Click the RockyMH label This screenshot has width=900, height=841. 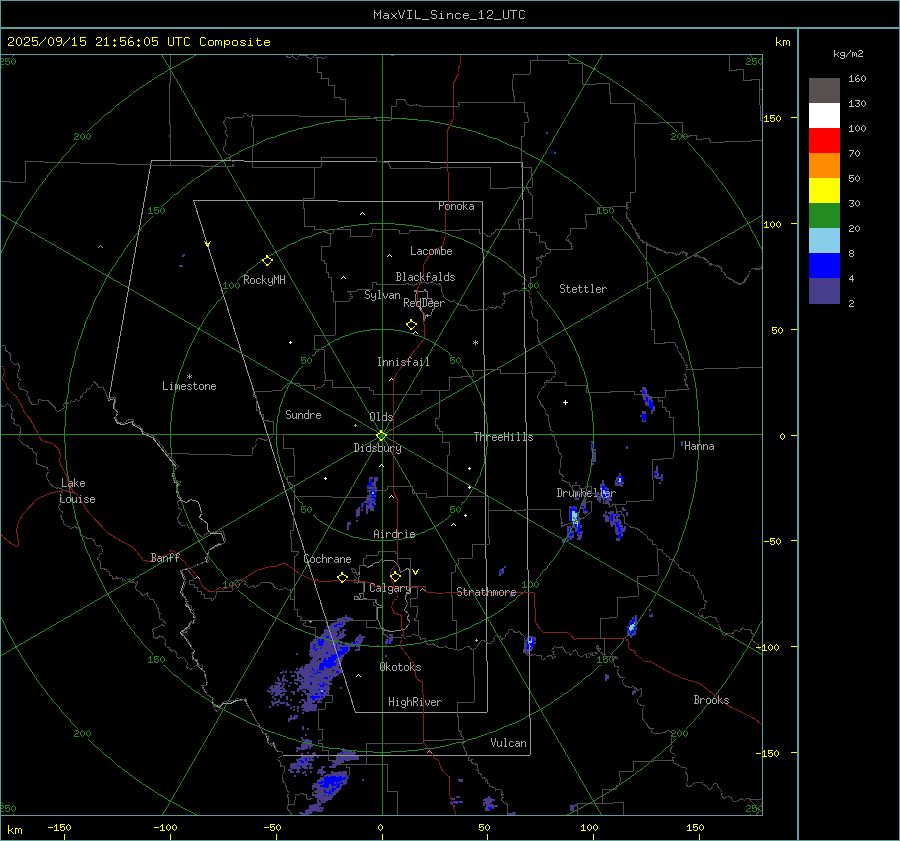[264, 280]
